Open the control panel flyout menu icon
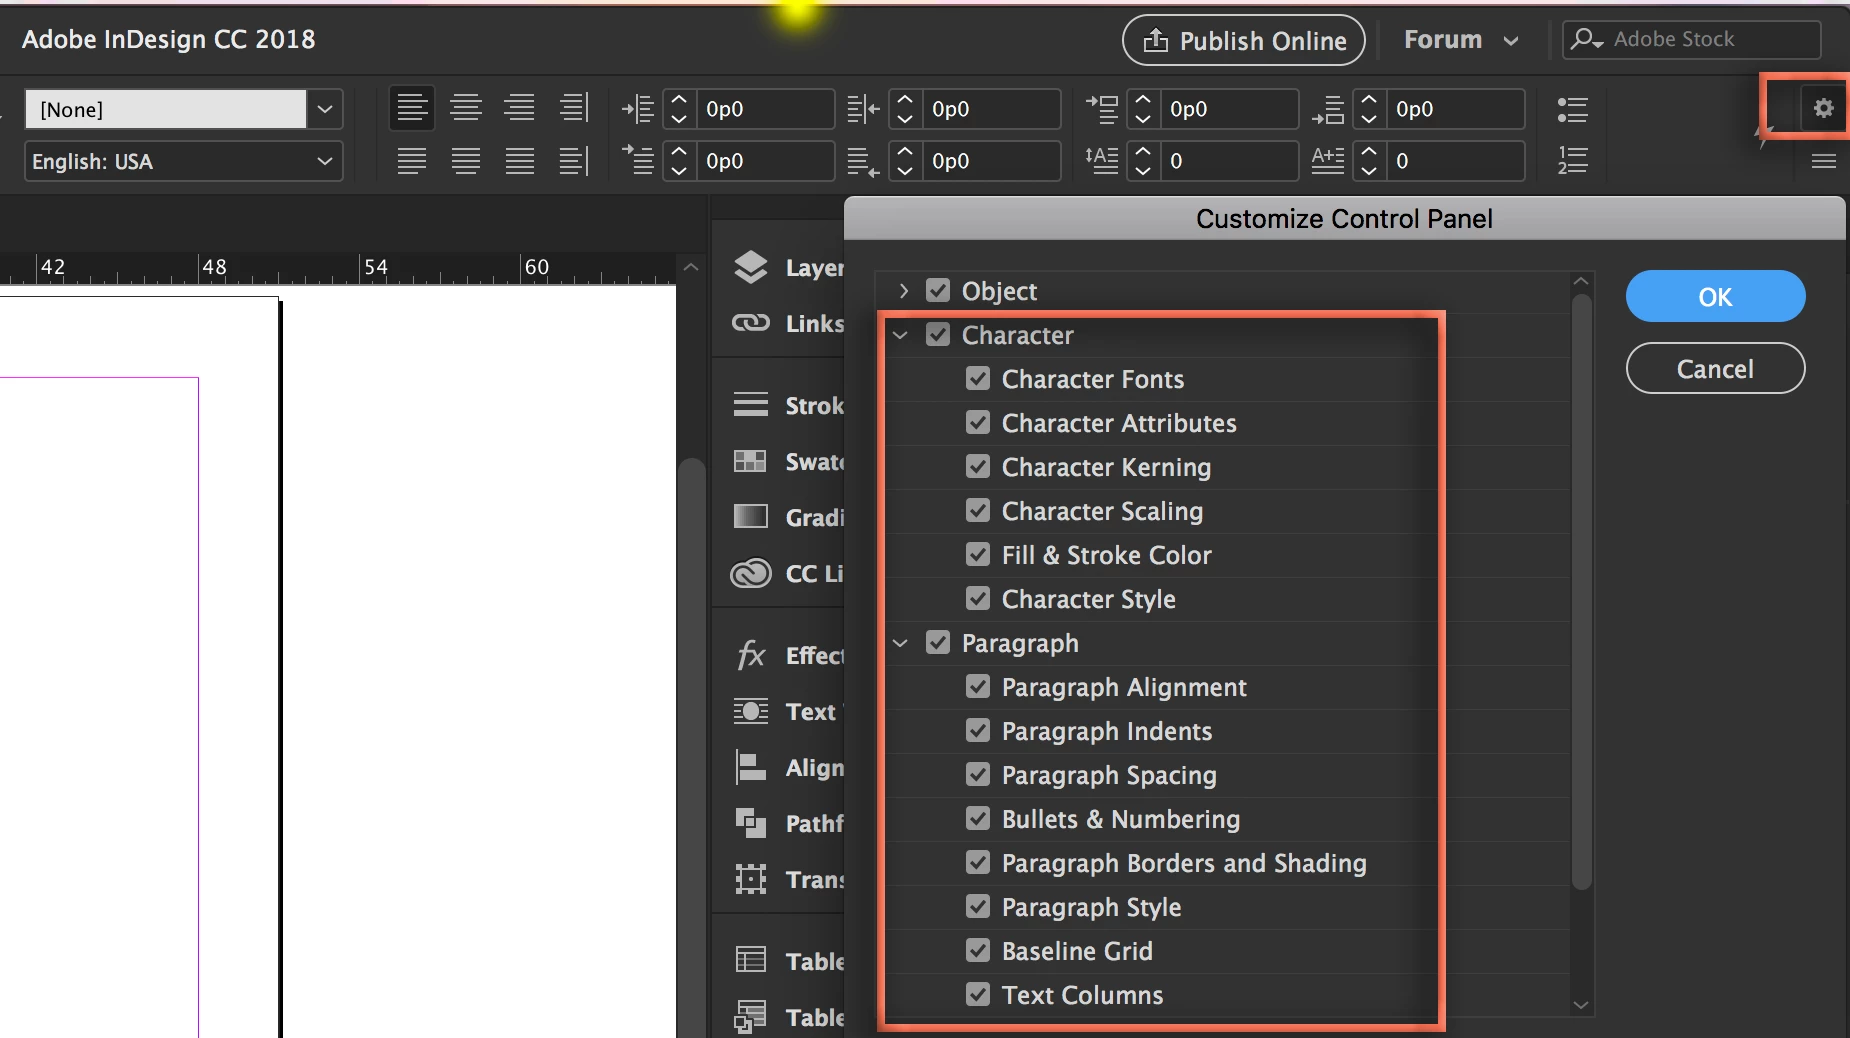The image size is (1850, 1038). (1823, 161)
